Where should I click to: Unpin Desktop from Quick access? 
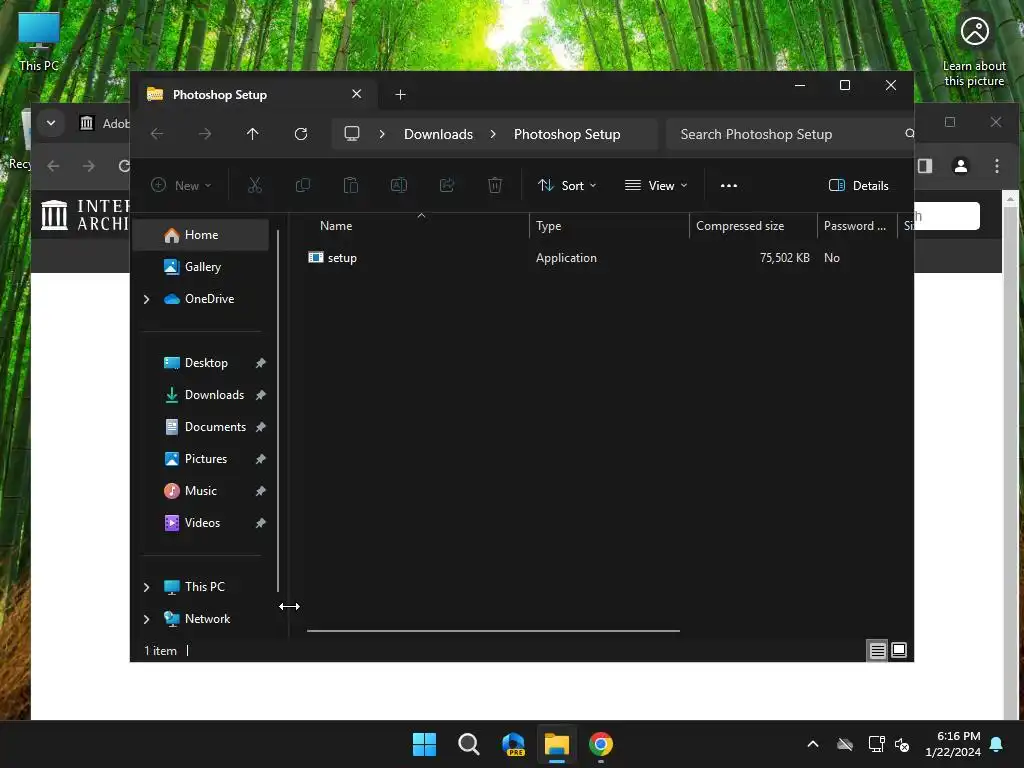click(261, 363)
